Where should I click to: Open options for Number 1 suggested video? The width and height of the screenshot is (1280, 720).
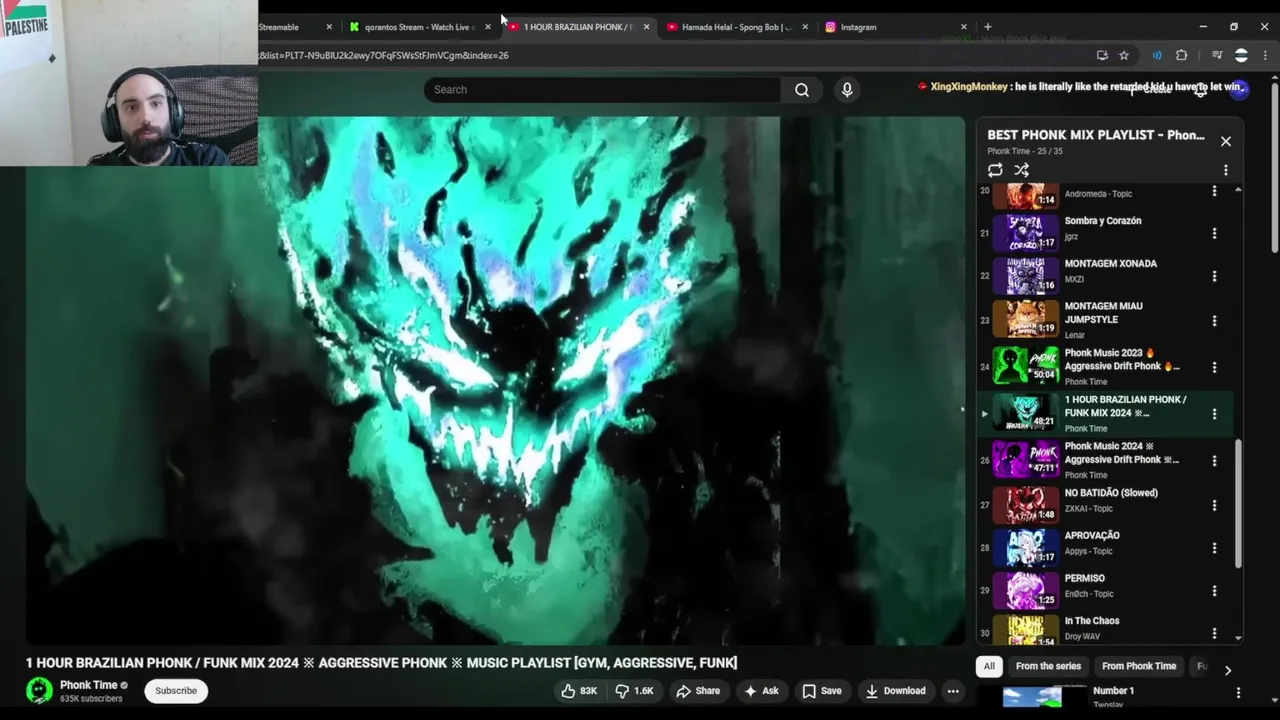point(1238,692)
